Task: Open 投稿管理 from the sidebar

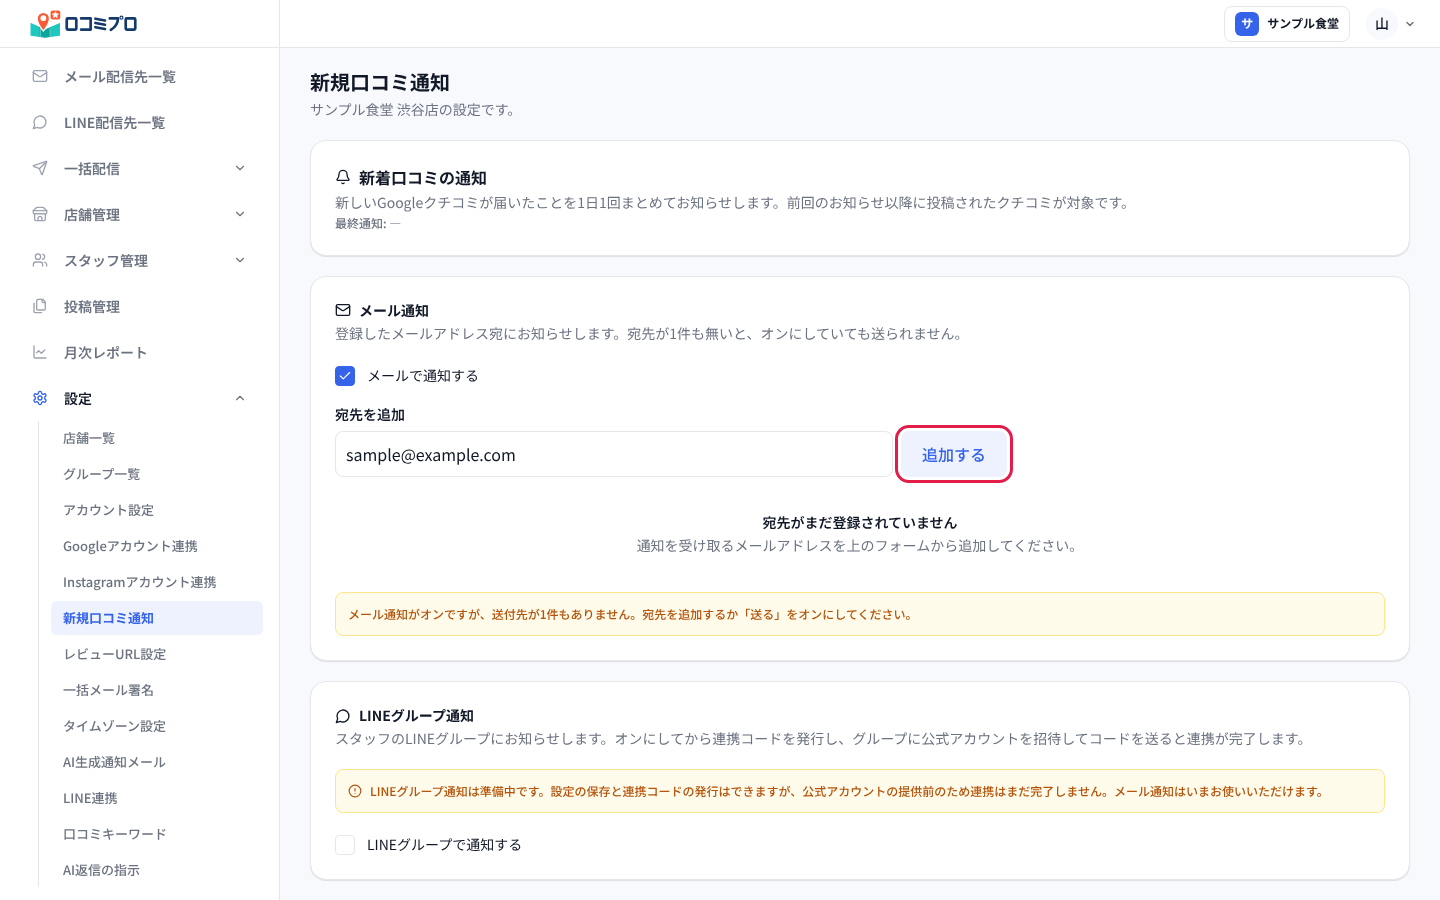Action: click(x=140, y=306)
